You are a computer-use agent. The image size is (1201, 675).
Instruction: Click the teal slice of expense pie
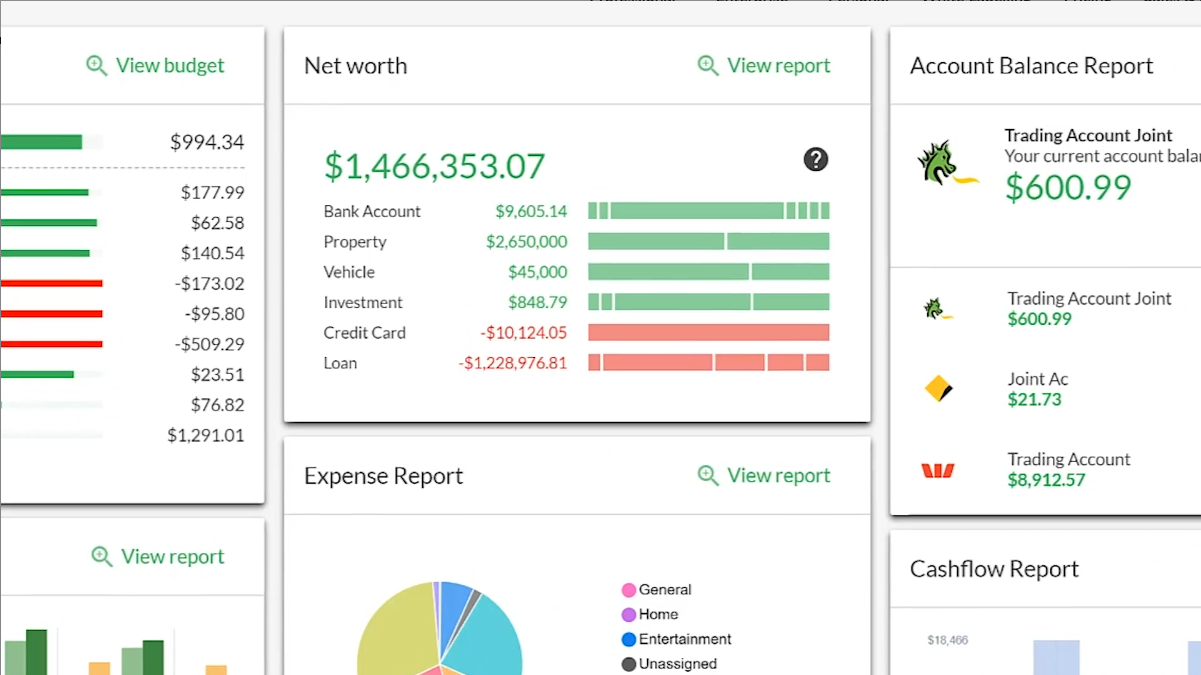coord(485,635)
